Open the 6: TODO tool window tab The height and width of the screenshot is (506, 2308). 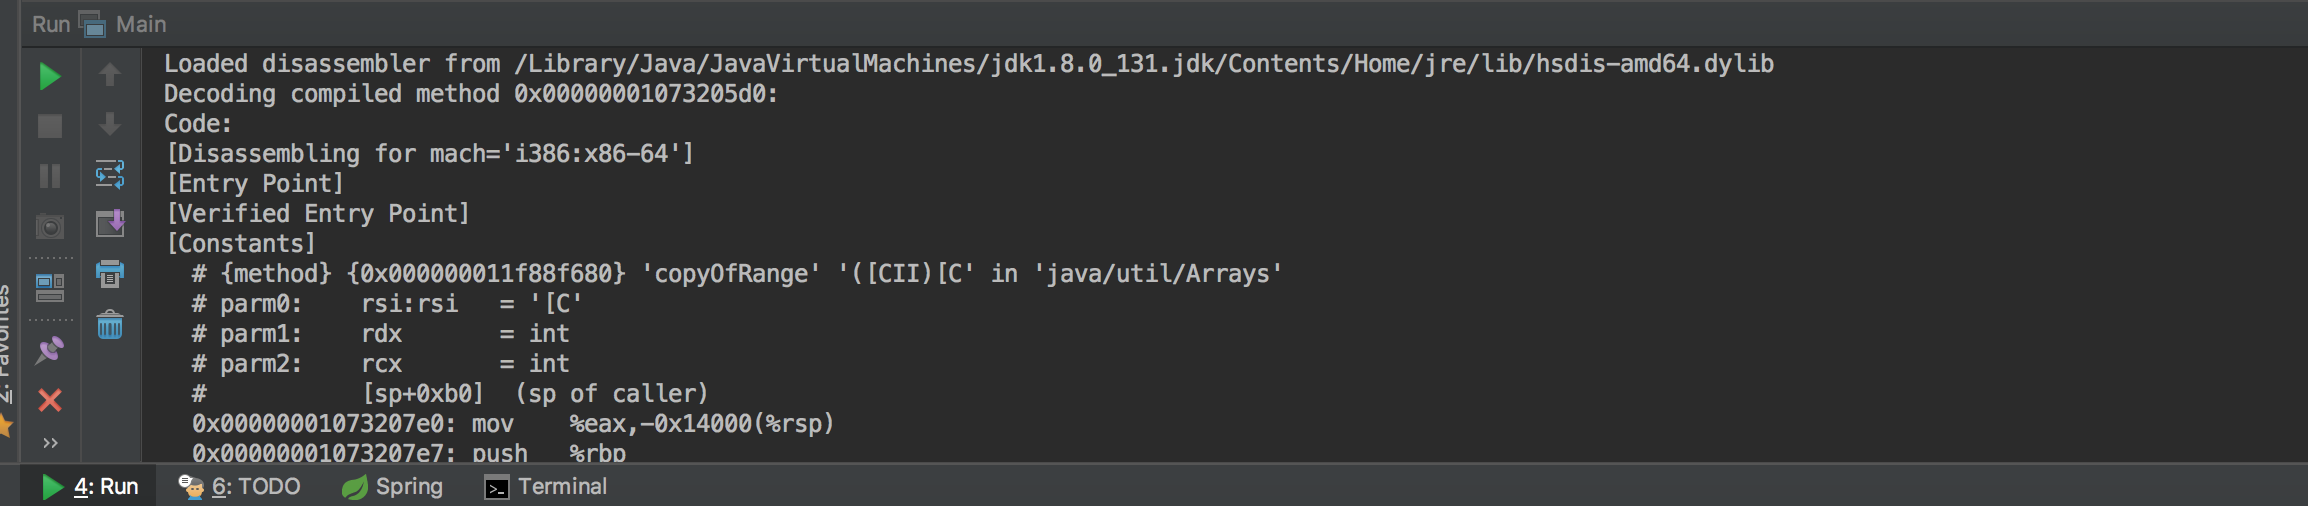[240, 486]
